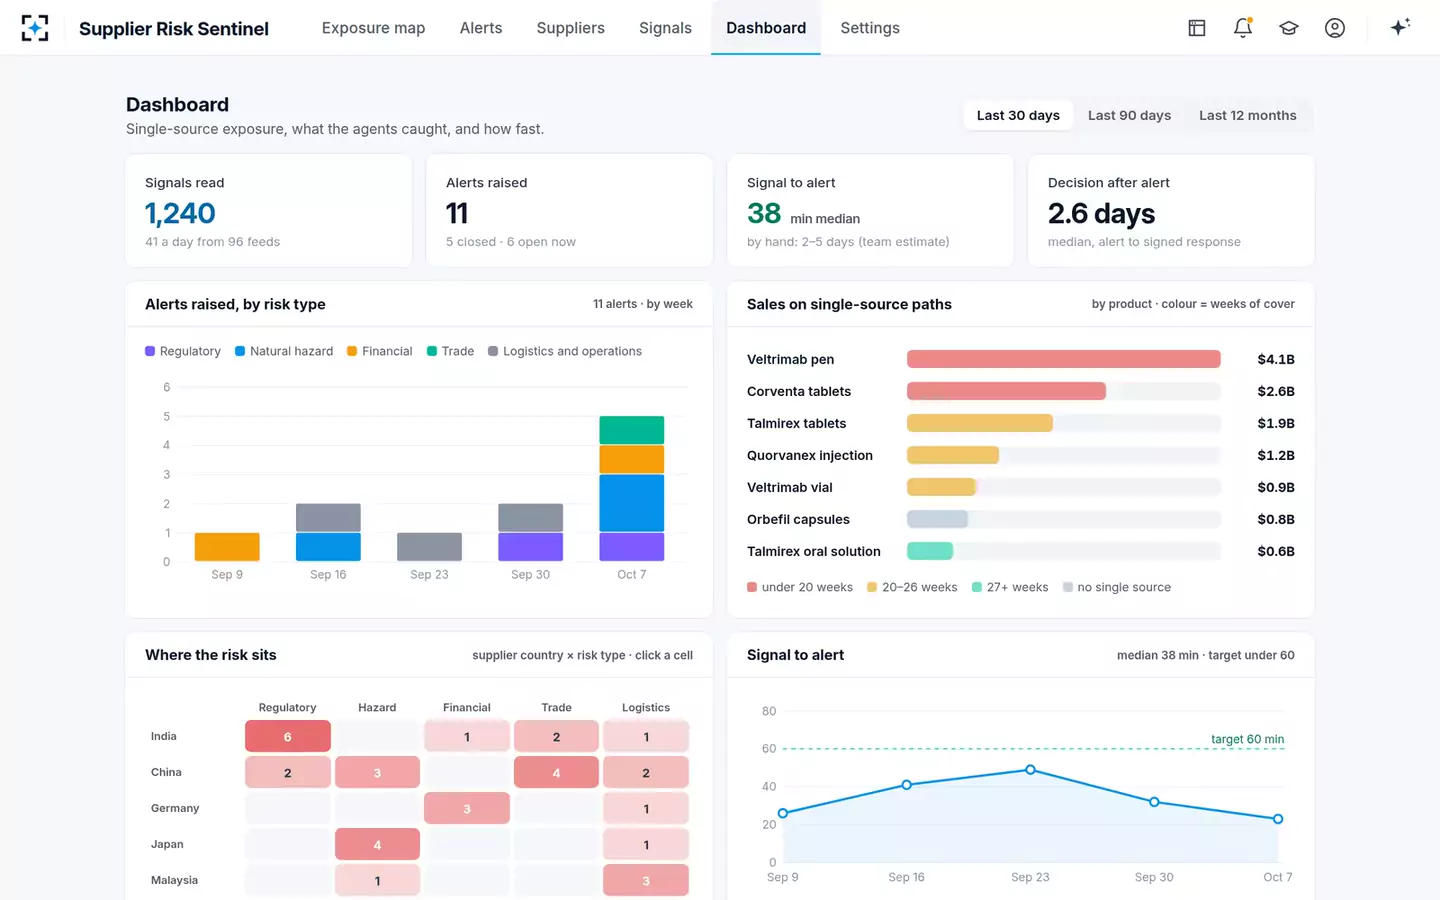Image resolution: width=1440 pixels, height=900 pixels.
Task: Switch to Last 12 months range
Action: coord(1248,116)
